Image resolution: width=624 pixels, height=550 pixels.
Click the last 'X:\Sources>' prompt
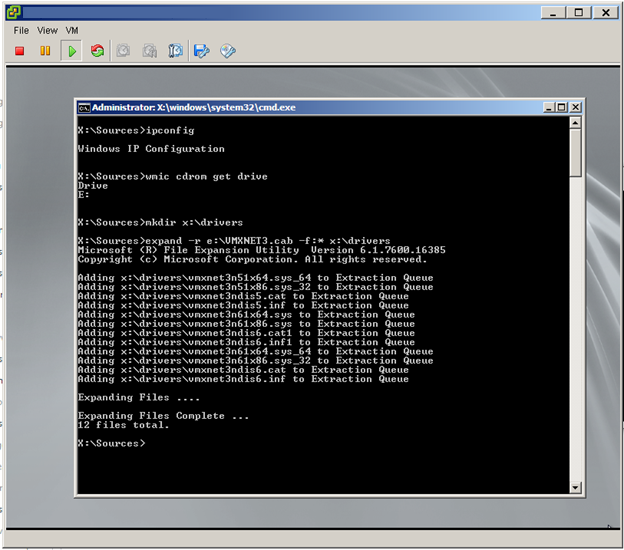(112, 443)
